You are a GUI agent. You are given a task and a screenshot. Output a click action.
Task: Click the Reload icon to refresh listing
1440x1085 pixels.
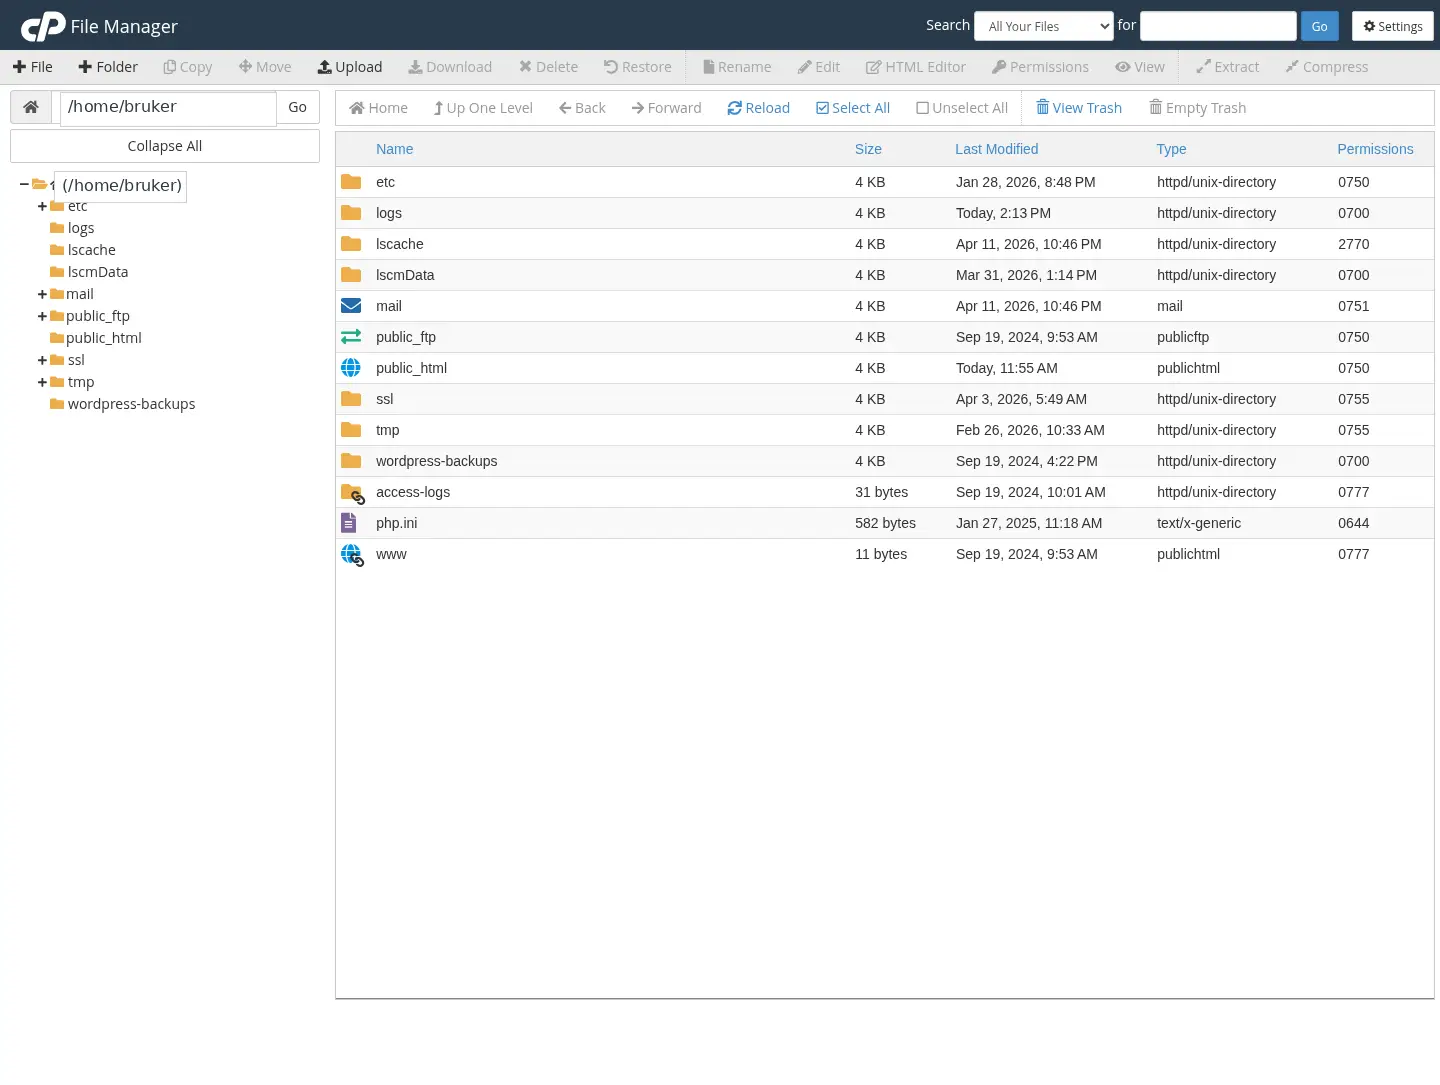[736, 107]
